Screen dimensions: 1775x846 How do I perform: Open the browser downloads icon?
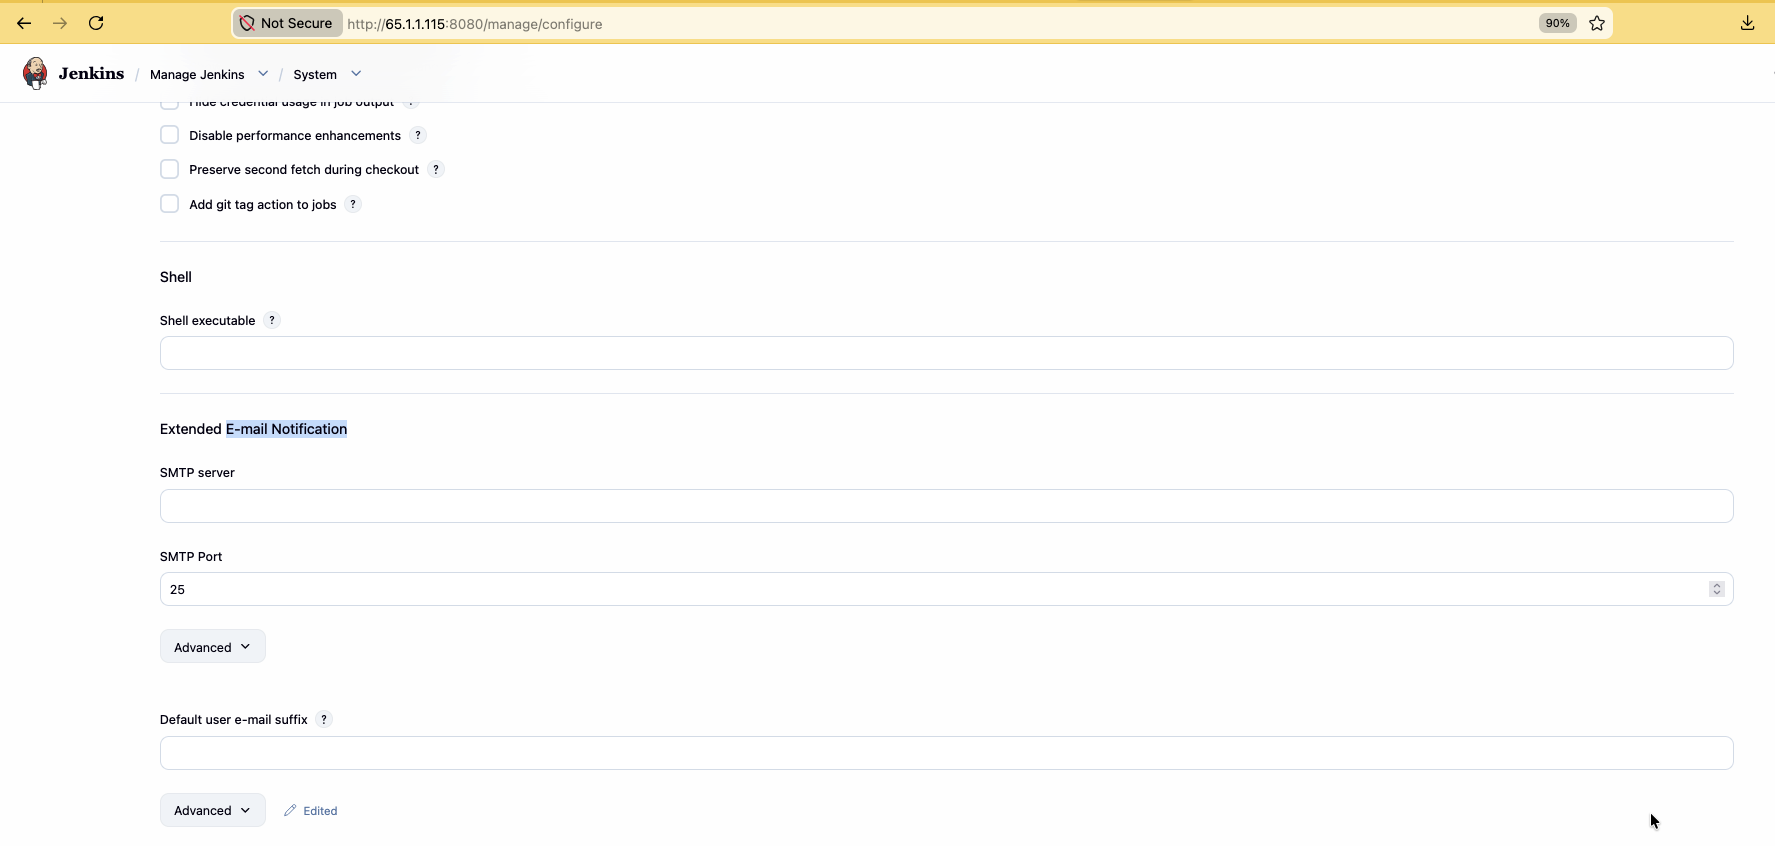(1747, 23)
